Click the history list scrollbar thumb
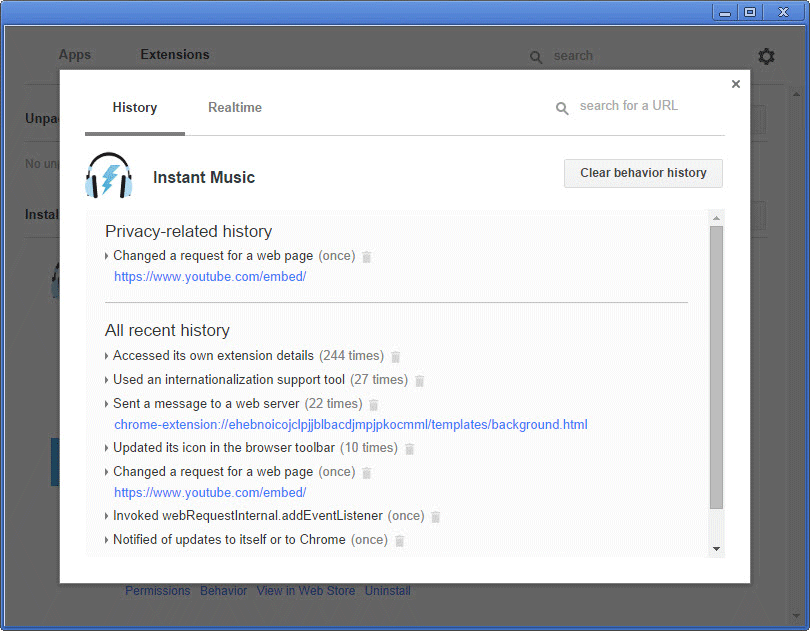810x631 pixels. click(x=716, y=367)
